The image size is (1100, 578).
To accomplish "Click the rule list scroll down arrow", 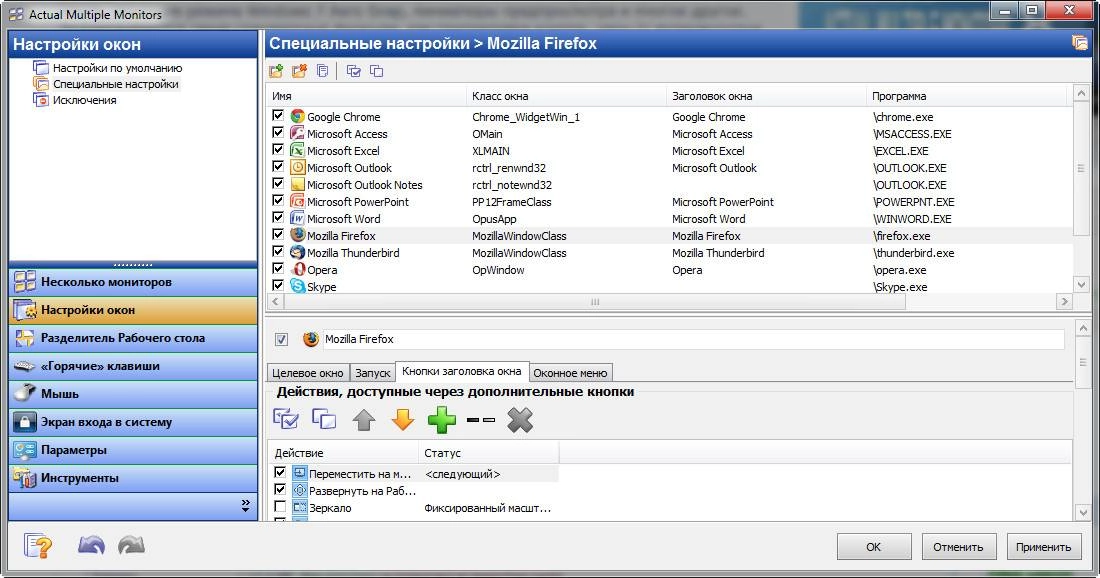I will (x=1081, y=285).
